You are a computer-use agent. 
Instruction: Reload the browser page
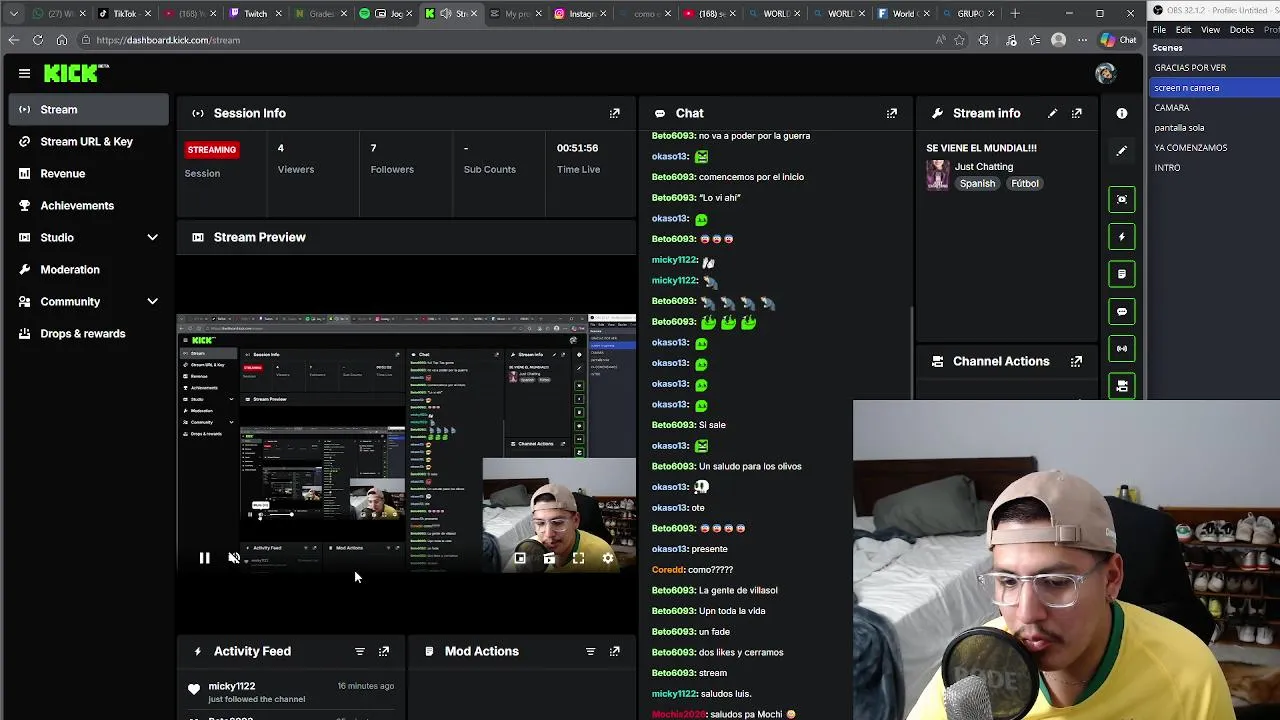point(37,40)
